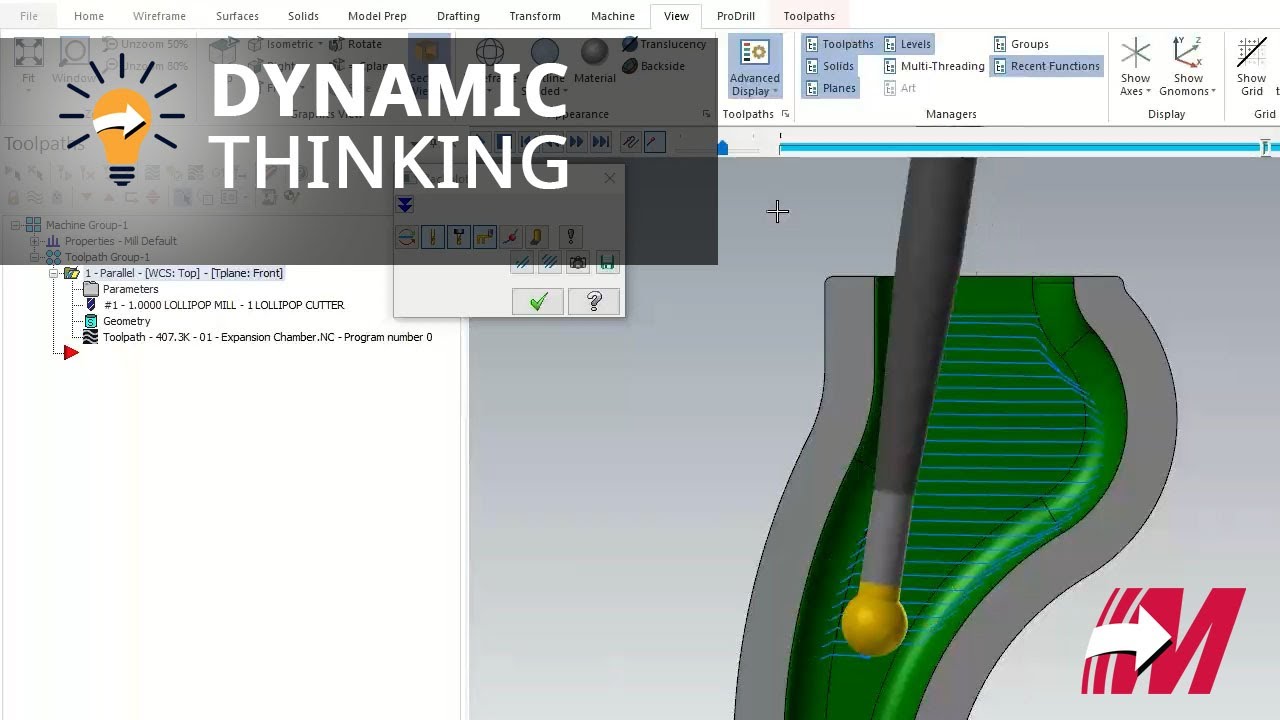
Task: Toggle the Recent Functions manager
Action: pos(1046,66)
